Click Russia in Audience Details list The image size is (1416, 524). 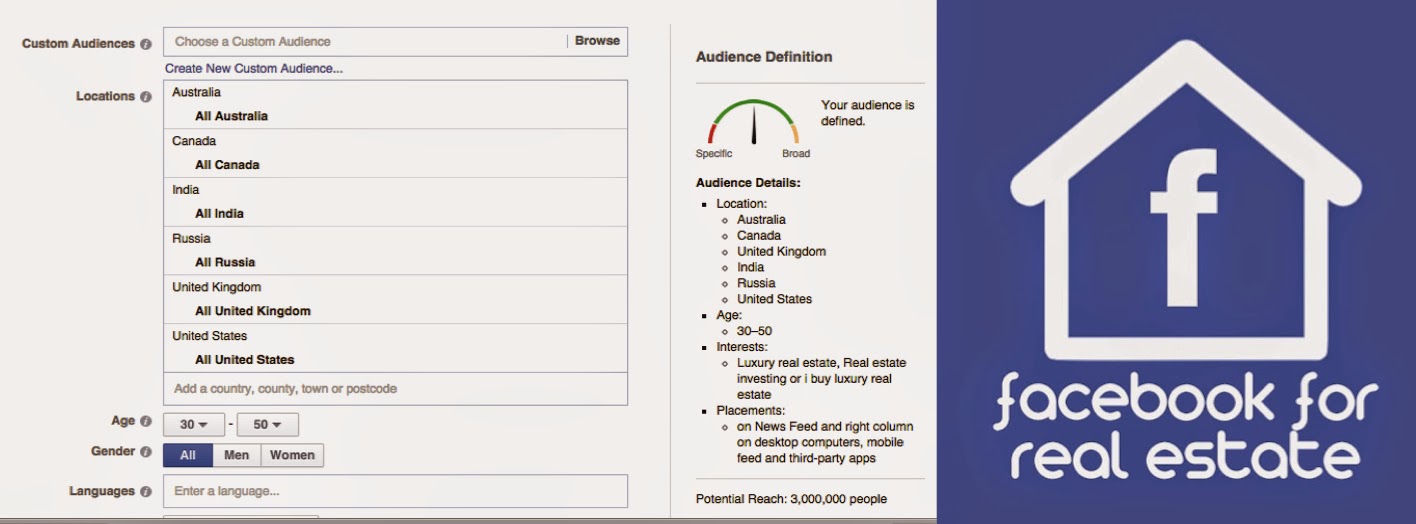click(x=756, y=284)
